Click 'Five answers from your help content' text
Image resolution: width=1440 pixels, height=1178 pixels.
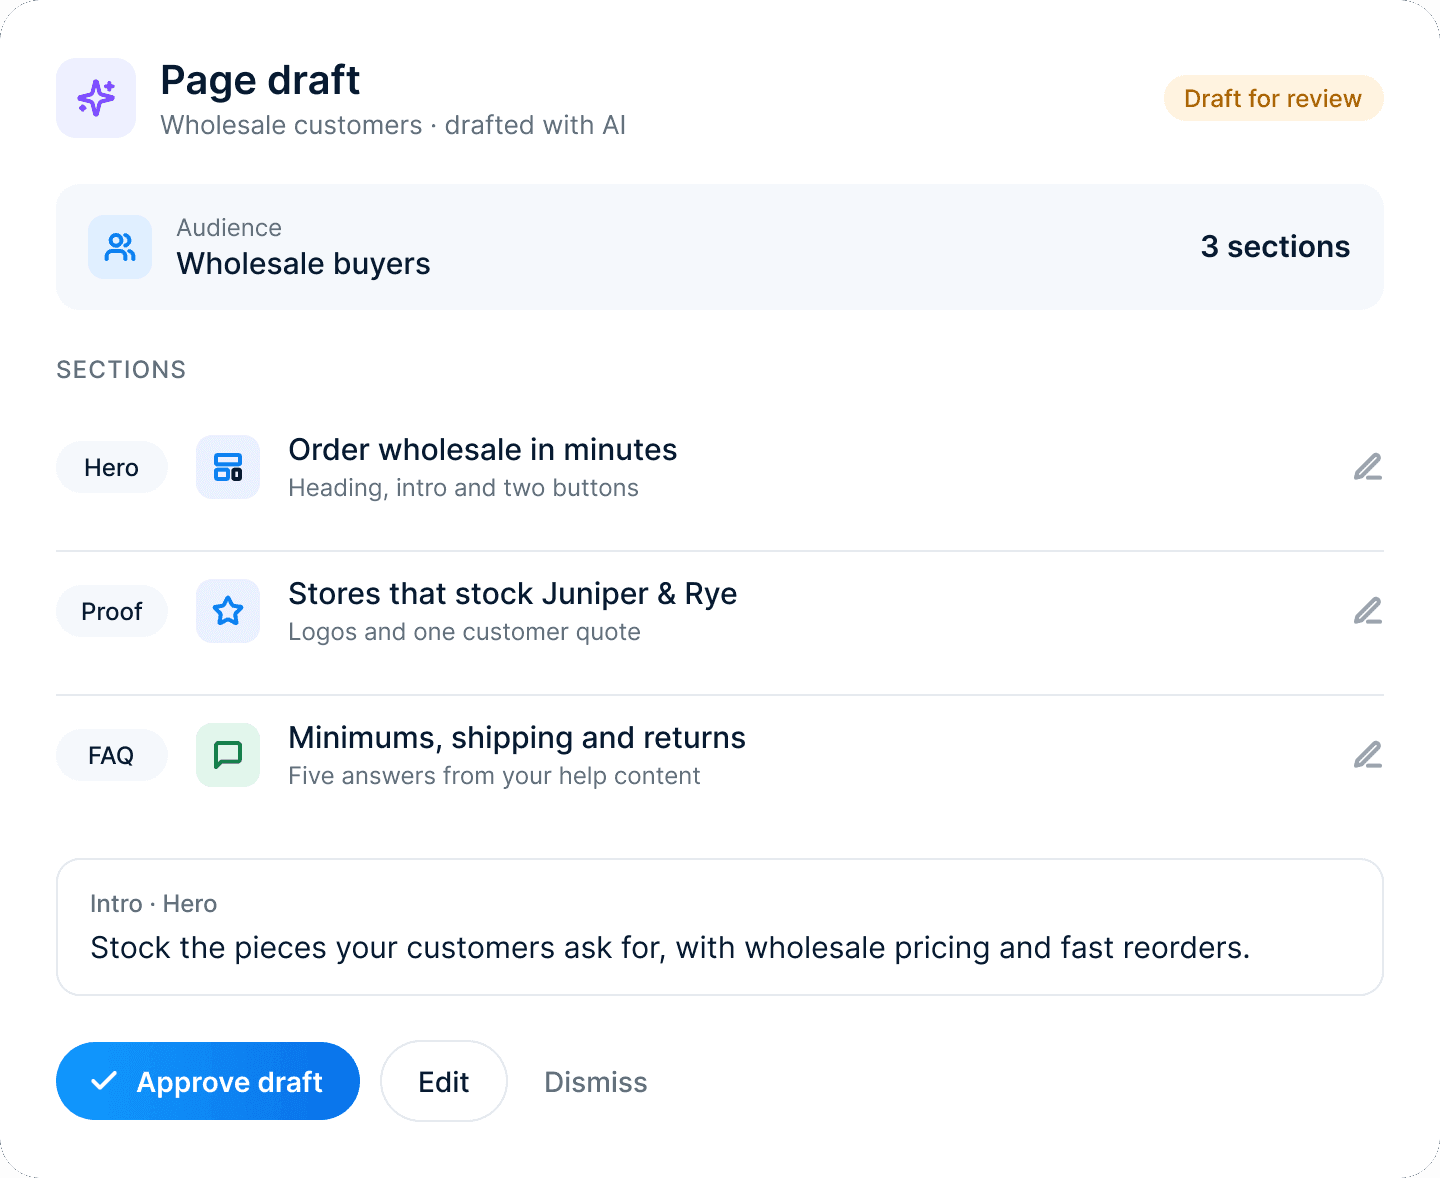(494, 776)
